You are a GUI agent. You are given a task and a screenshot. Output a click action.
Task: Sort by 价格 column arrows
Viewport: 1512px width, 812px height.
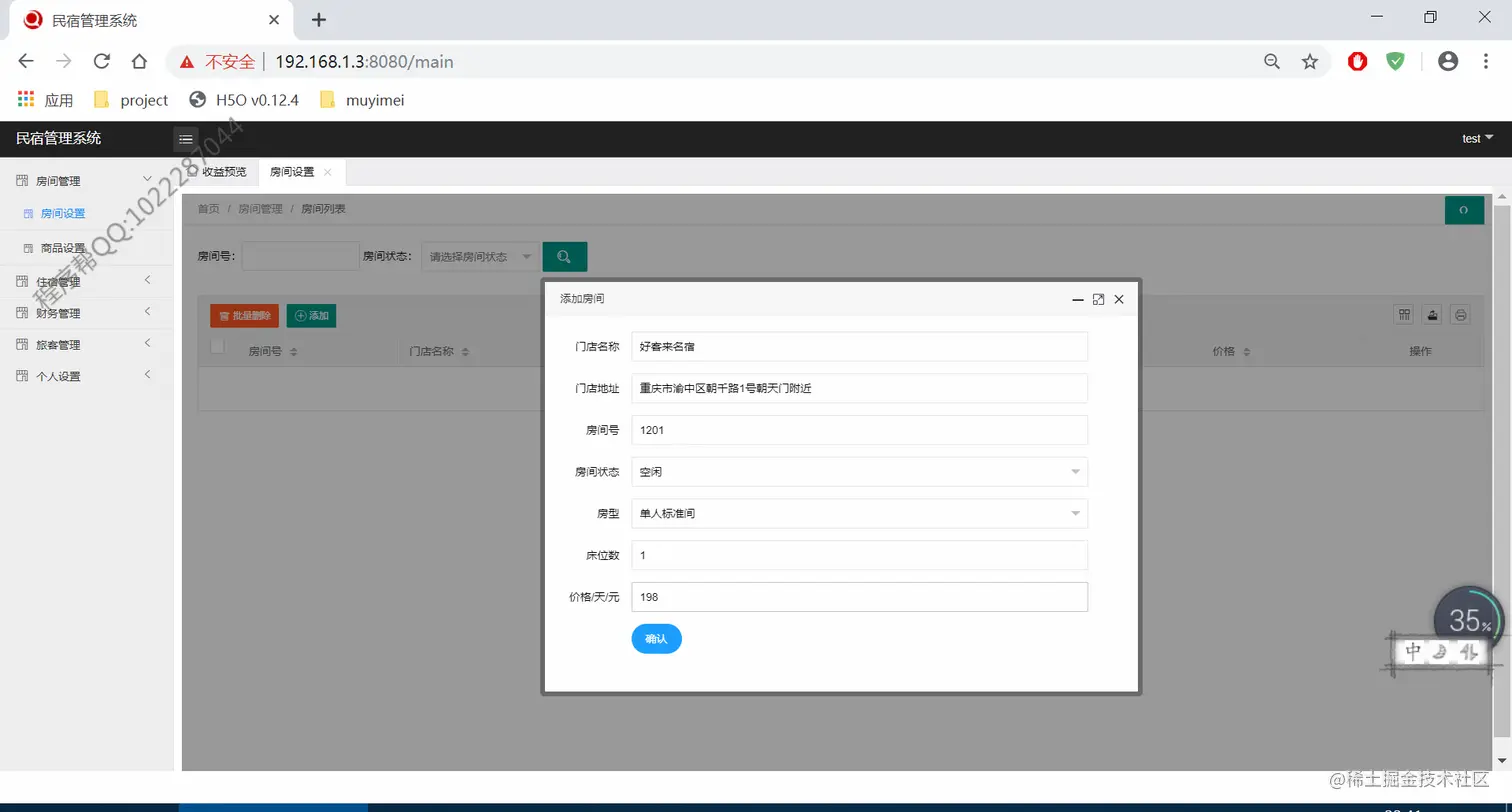click(1247, 353)
